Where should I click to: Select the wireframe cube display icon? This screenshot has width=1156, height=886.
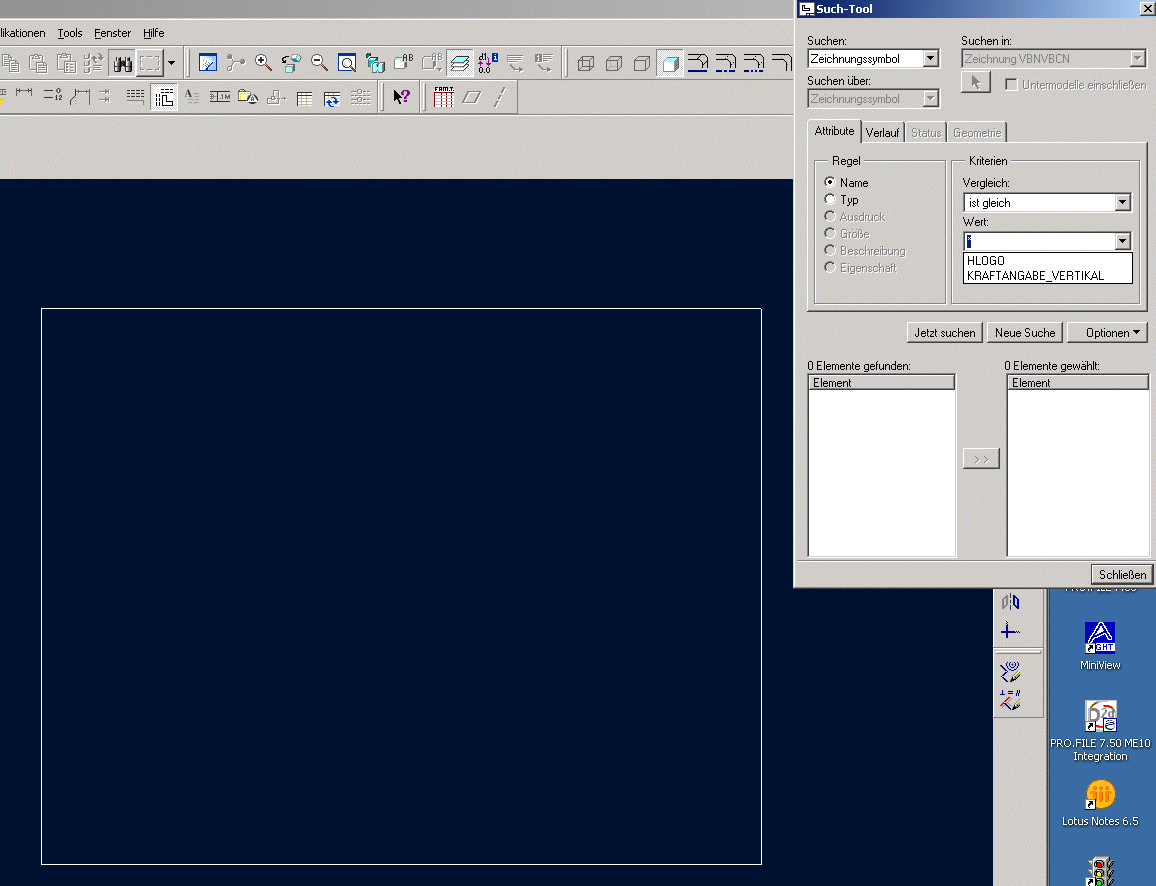(x=586, y=63)
